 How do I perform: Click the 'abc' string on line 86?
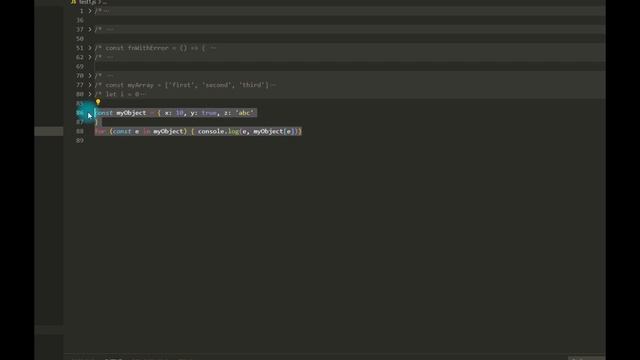244,113
